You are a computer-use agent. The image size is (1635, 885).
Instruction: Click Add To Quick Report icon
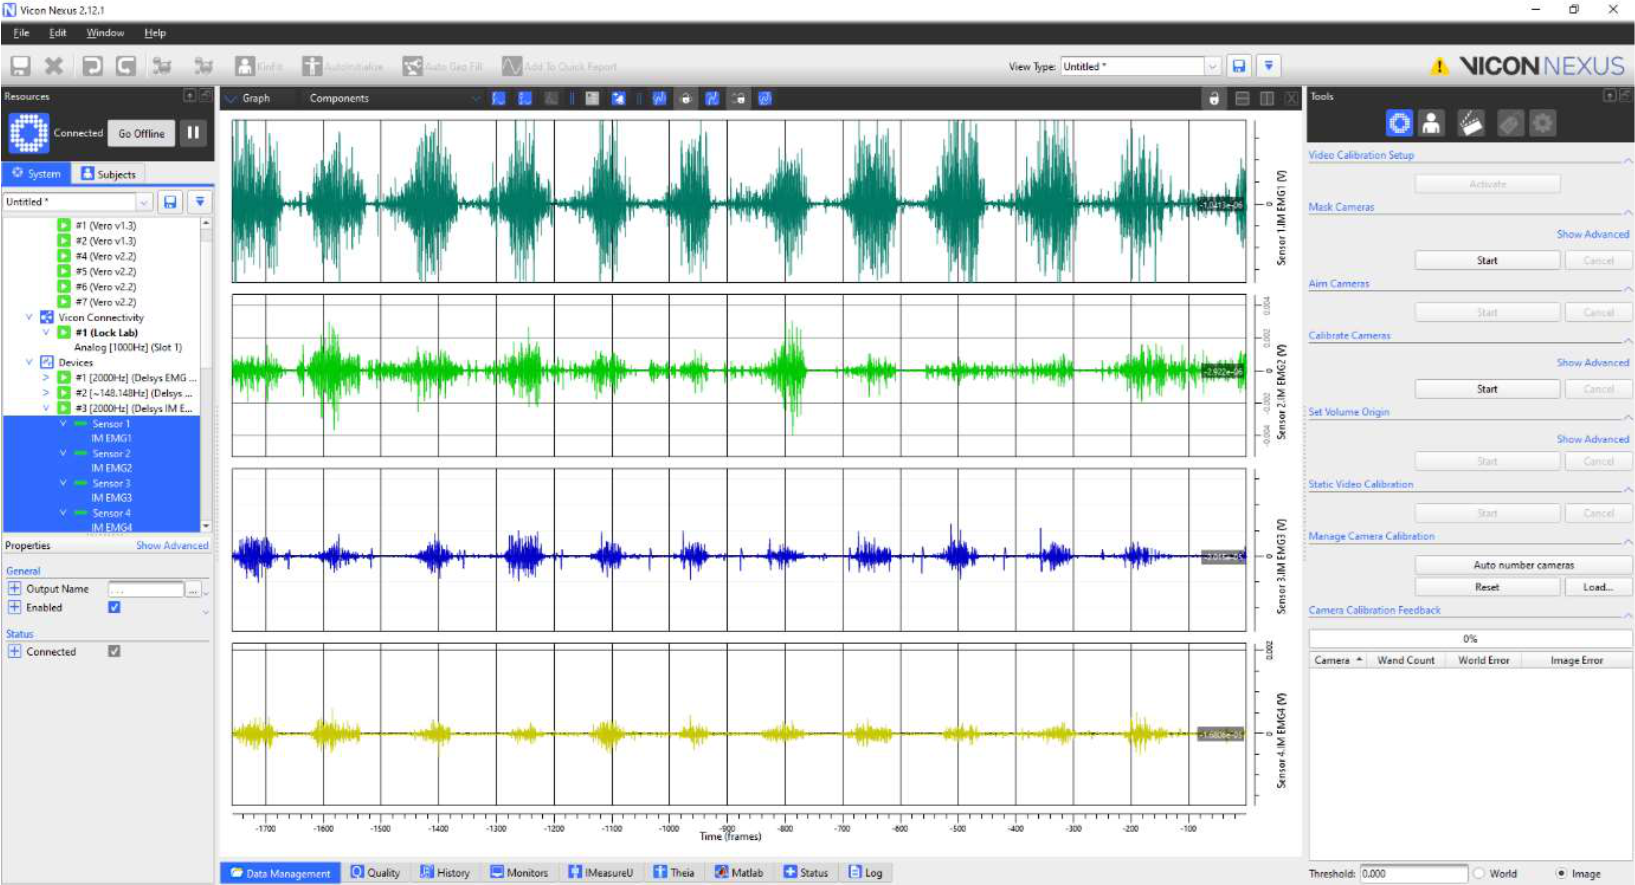[512, 66]
